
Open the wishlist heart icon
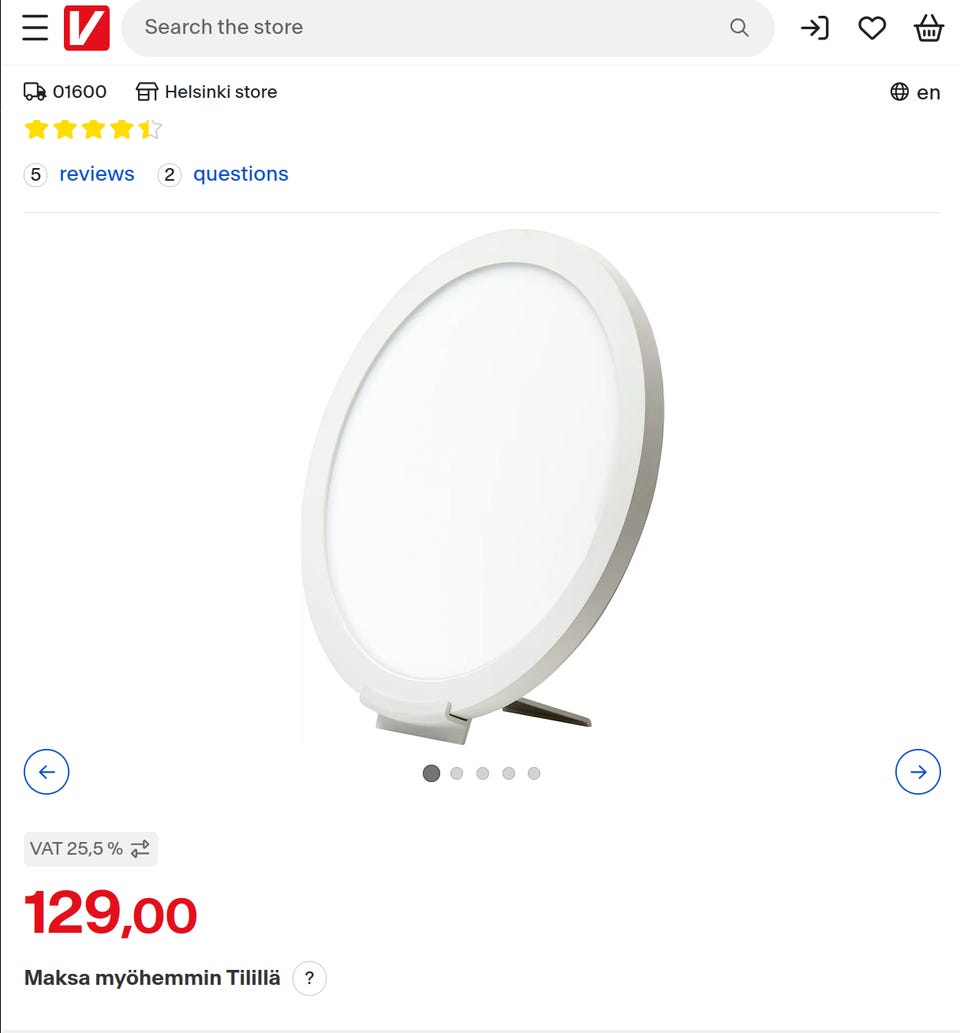pyautogui.click(x=872, y=28)
